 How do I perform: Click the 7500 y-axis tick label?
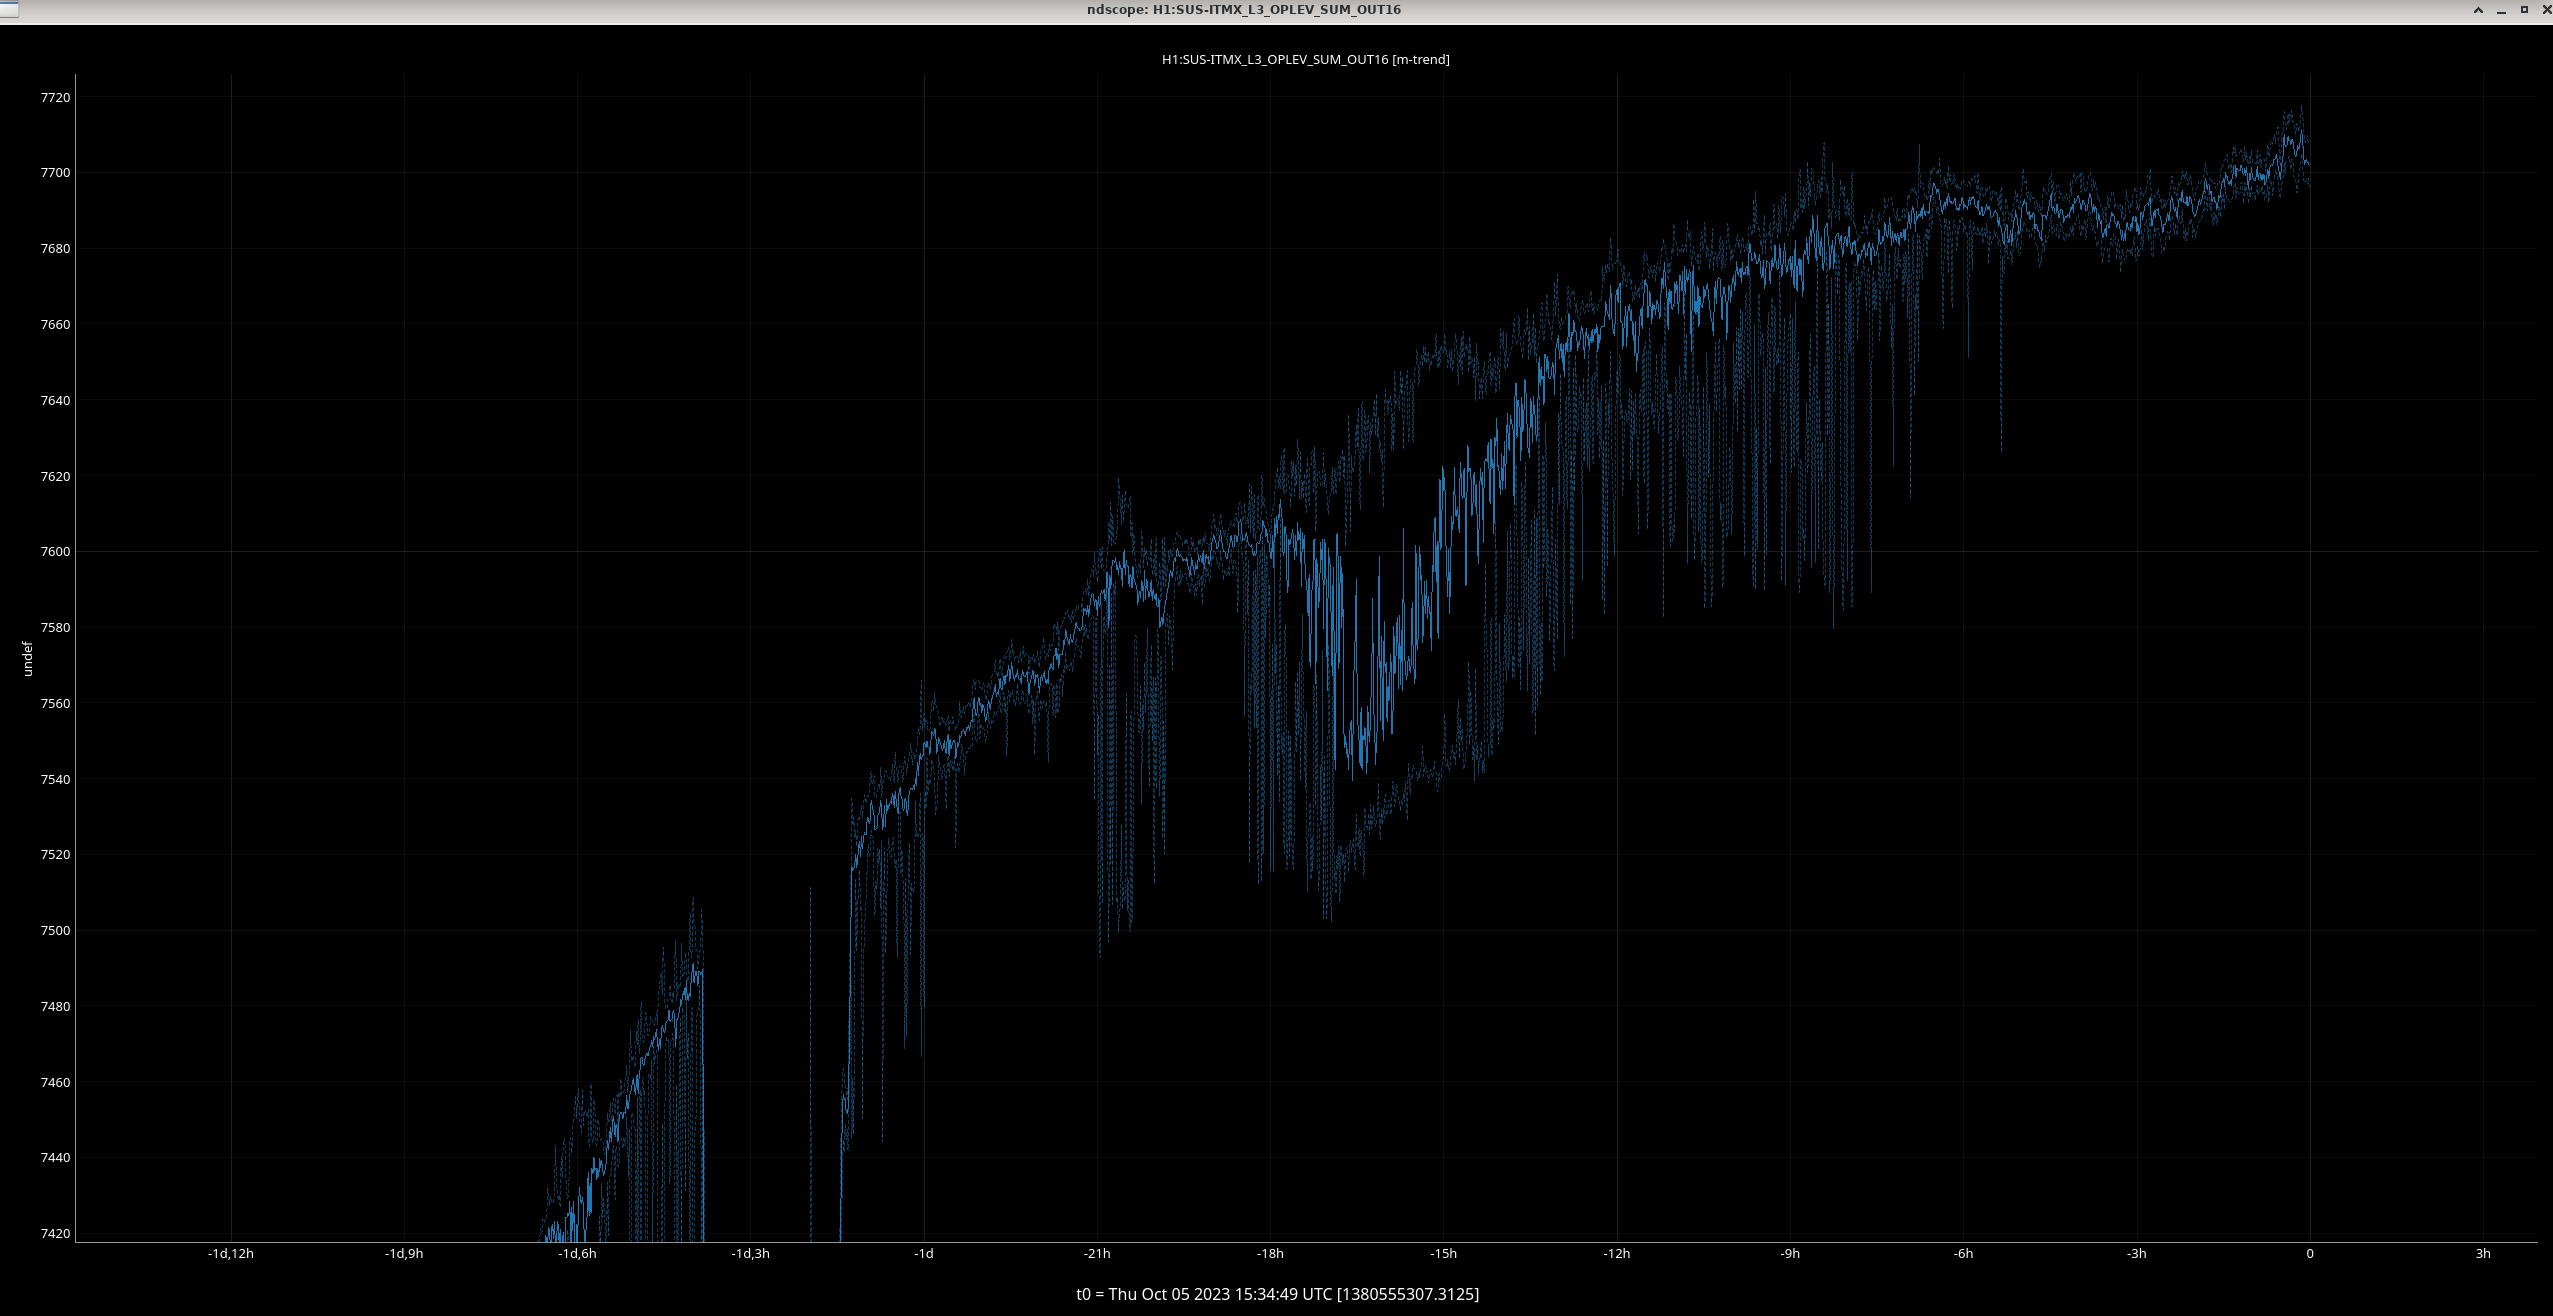pyautogui.click(x=55, y=931)
